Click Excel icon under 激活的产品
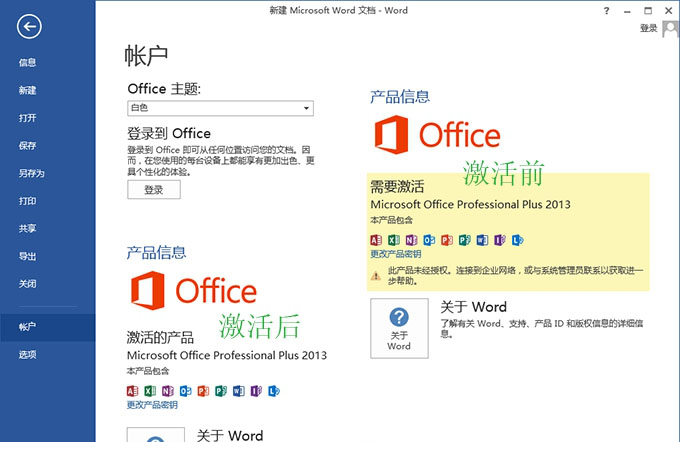Screen dimensions: 680x459 pyautogui.click(x=150, y=391)
